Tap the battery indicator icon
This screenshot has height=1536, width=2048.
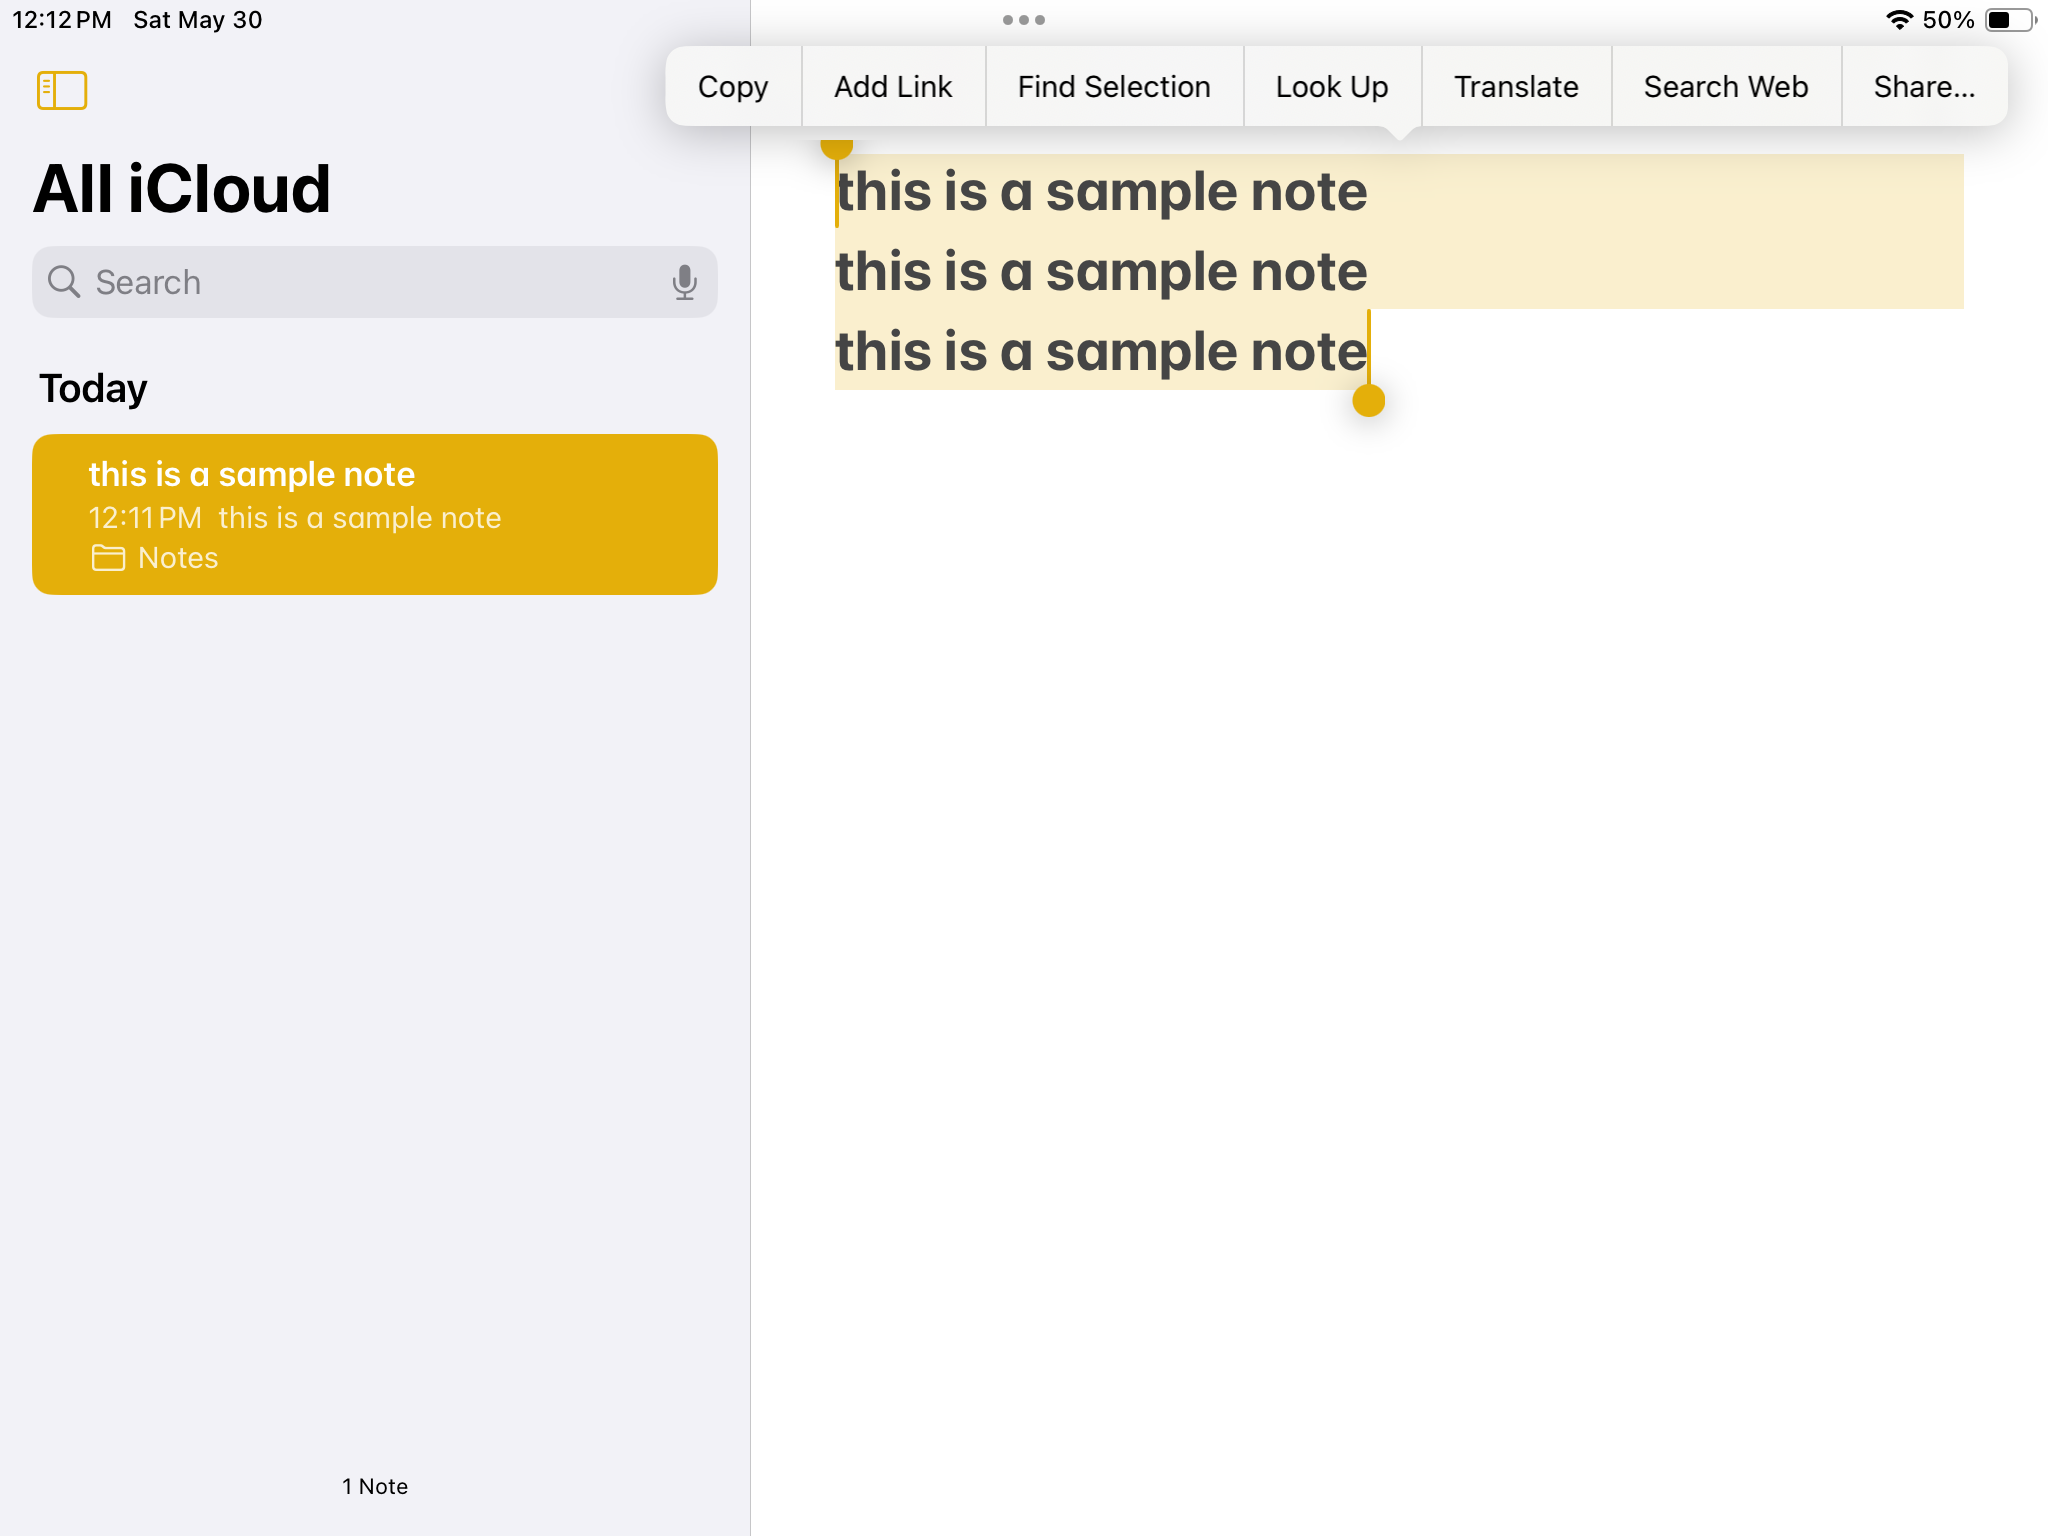2010,20
